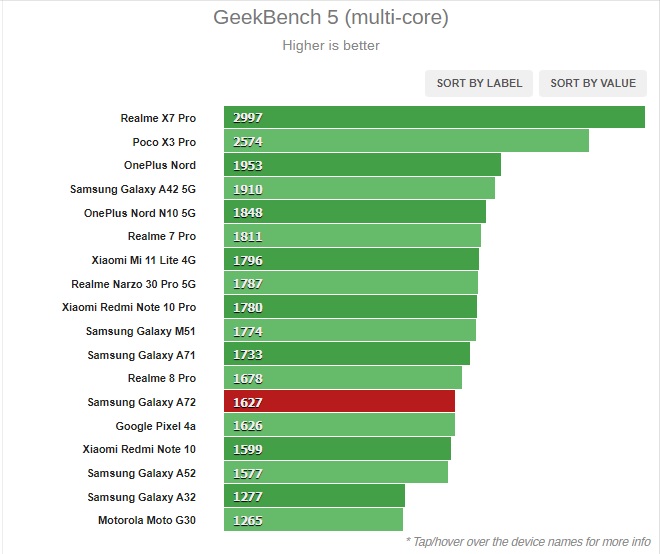The image size is (660, 554).
Task: Click the Samsung Galaxy A72 label
Action: (141, 402)
